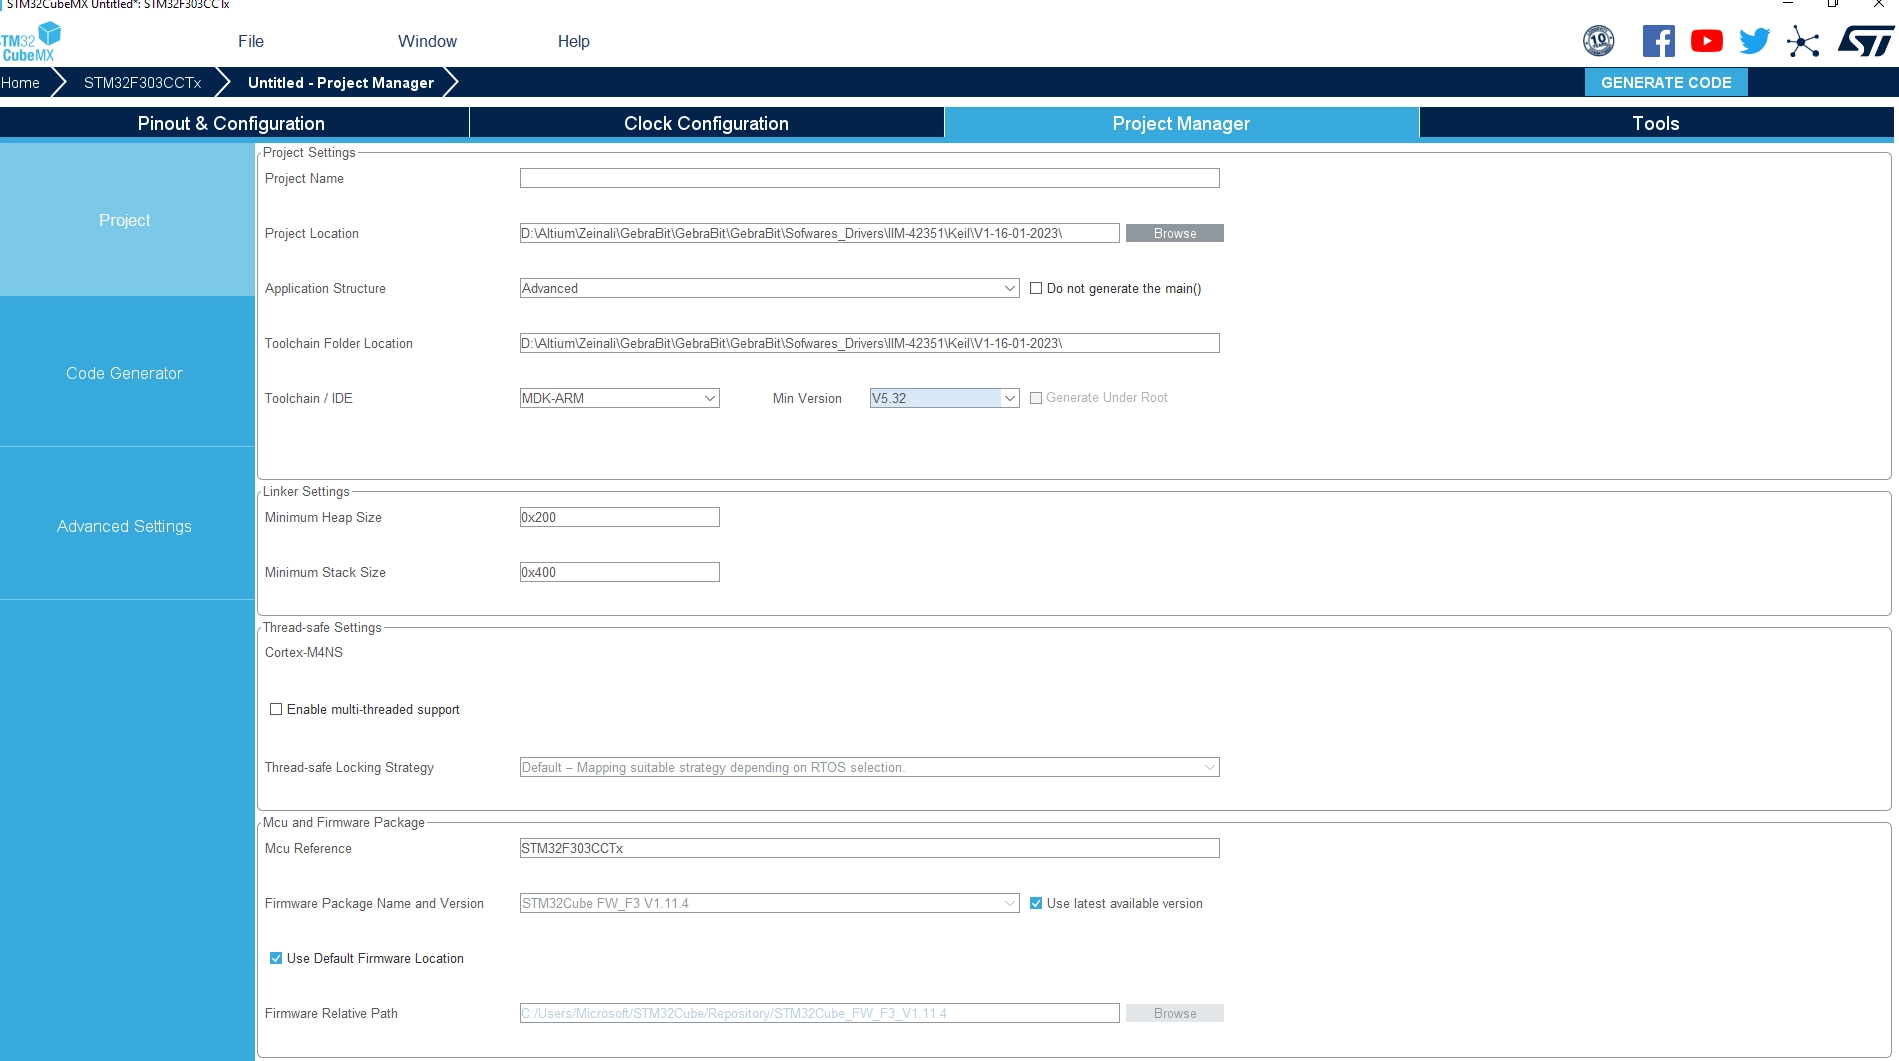Click the Toolchain Folder Location field
Viewport: 1899px width, 1061px height.
click(870, 343)
